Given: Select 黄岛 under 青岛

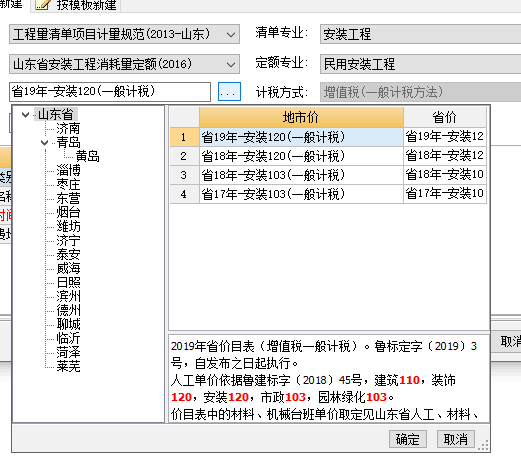Looking at the screenshot, I should tap(87, 156).
